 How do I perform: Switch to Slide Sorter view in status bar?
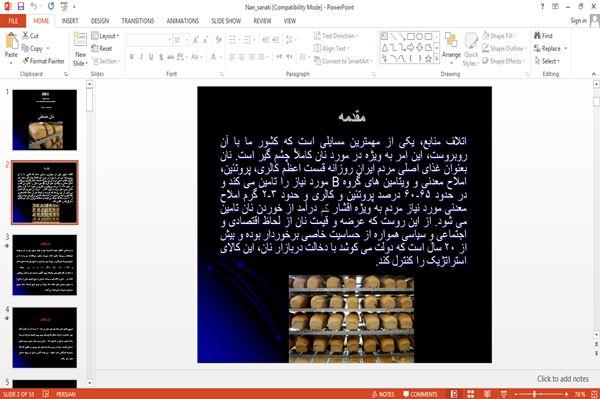[x=470, y=394]
